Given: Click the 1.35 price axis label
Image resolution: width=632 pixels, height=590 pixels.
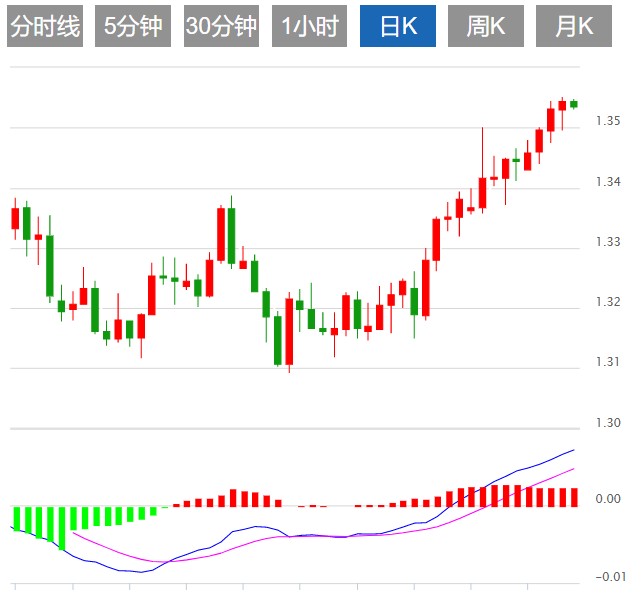Looking at the screenshot, I should click(x=608, y=121).
